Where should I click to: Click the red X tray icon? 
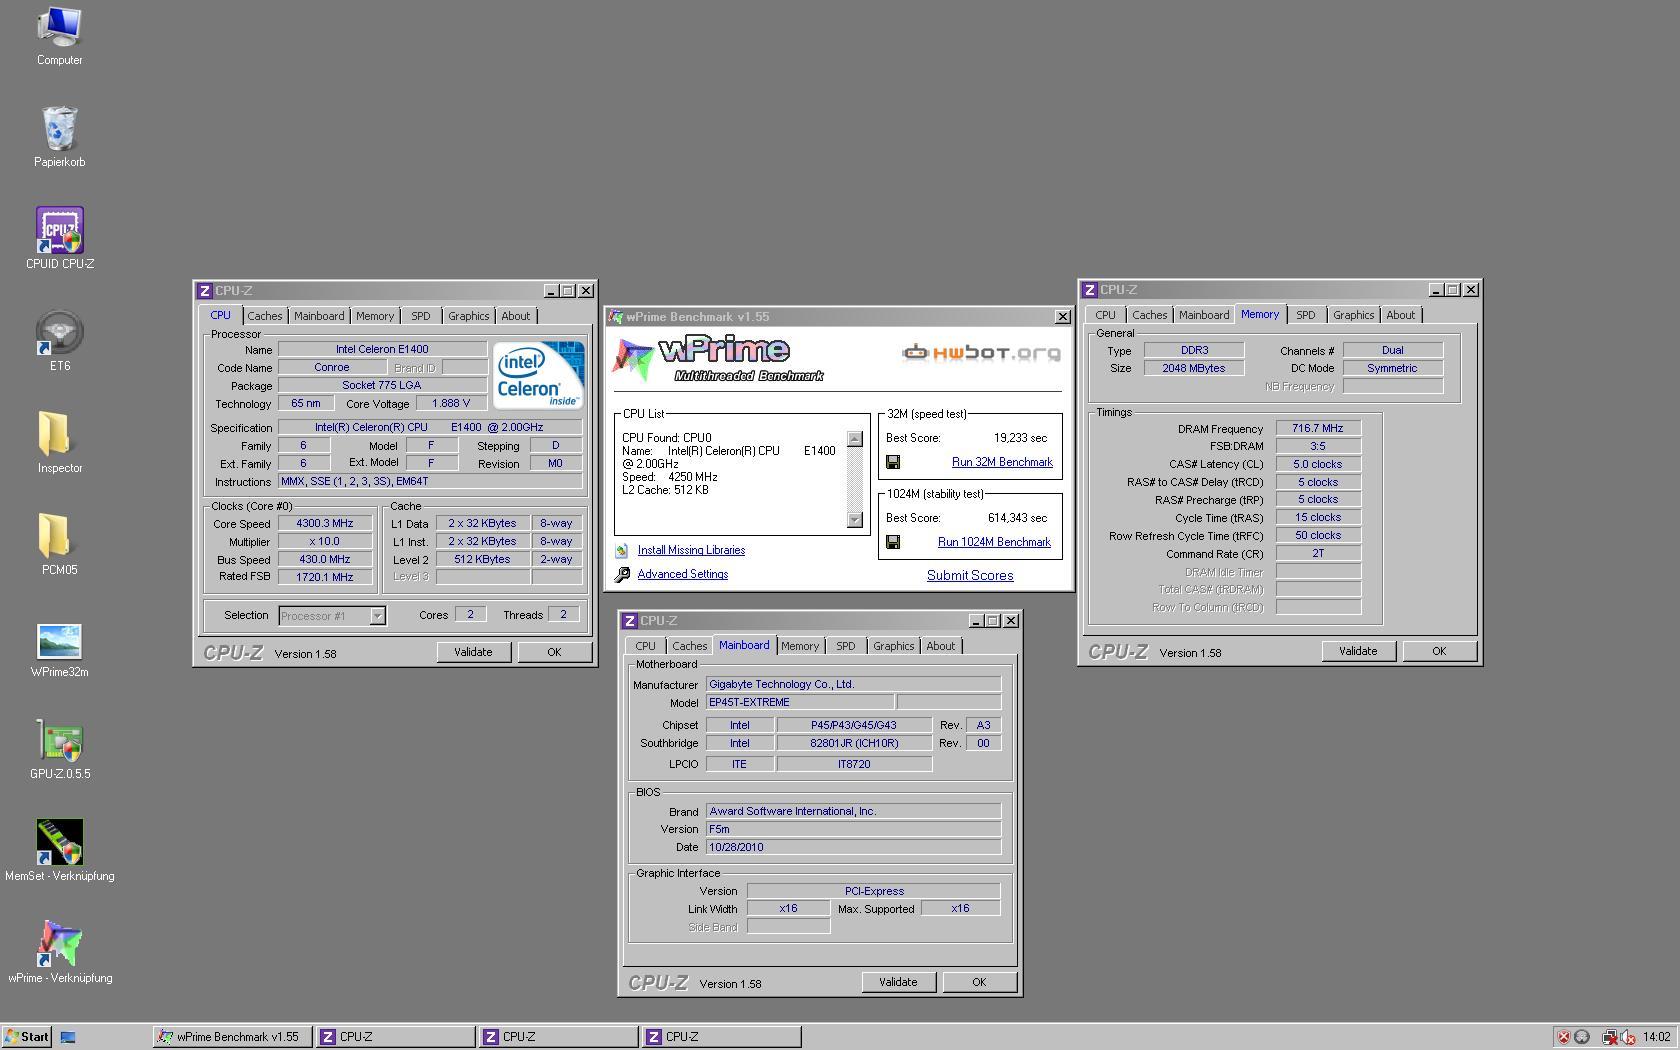tap(1564, 1037)
